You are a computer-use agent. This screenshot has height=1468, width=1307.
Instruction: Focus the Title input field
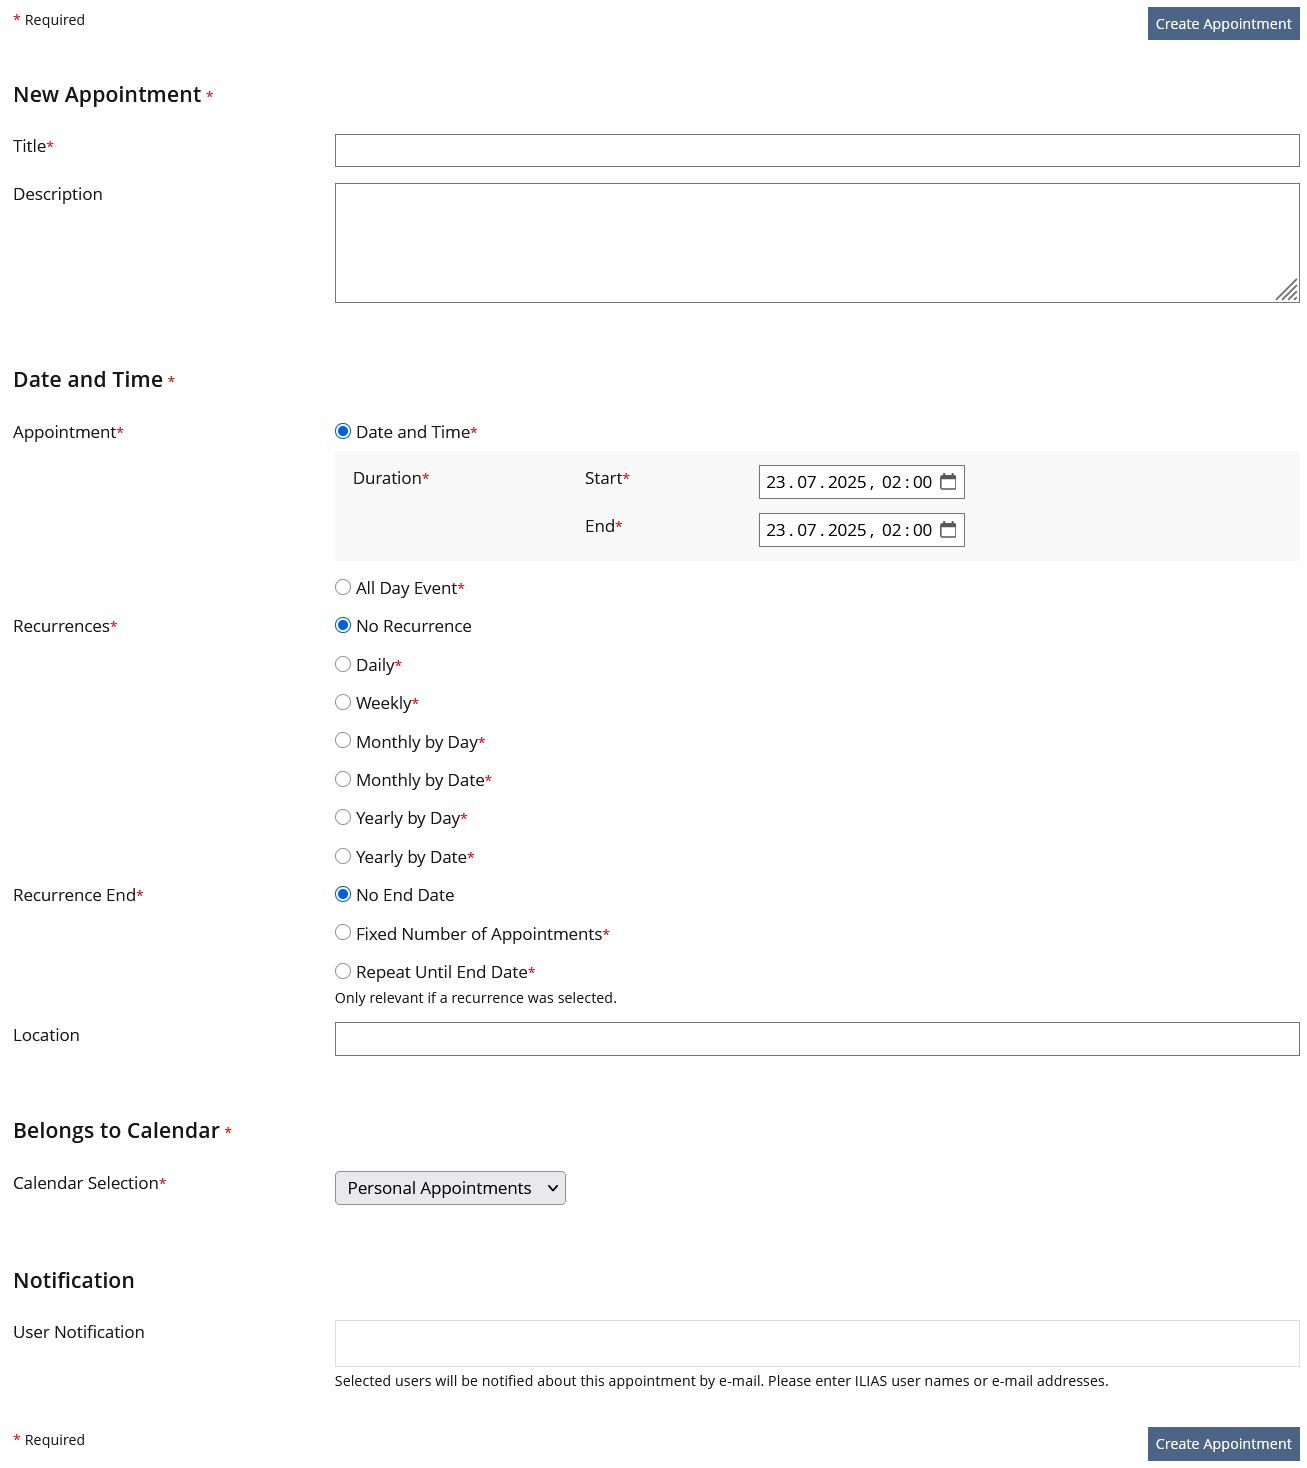[x=816, y=151]
